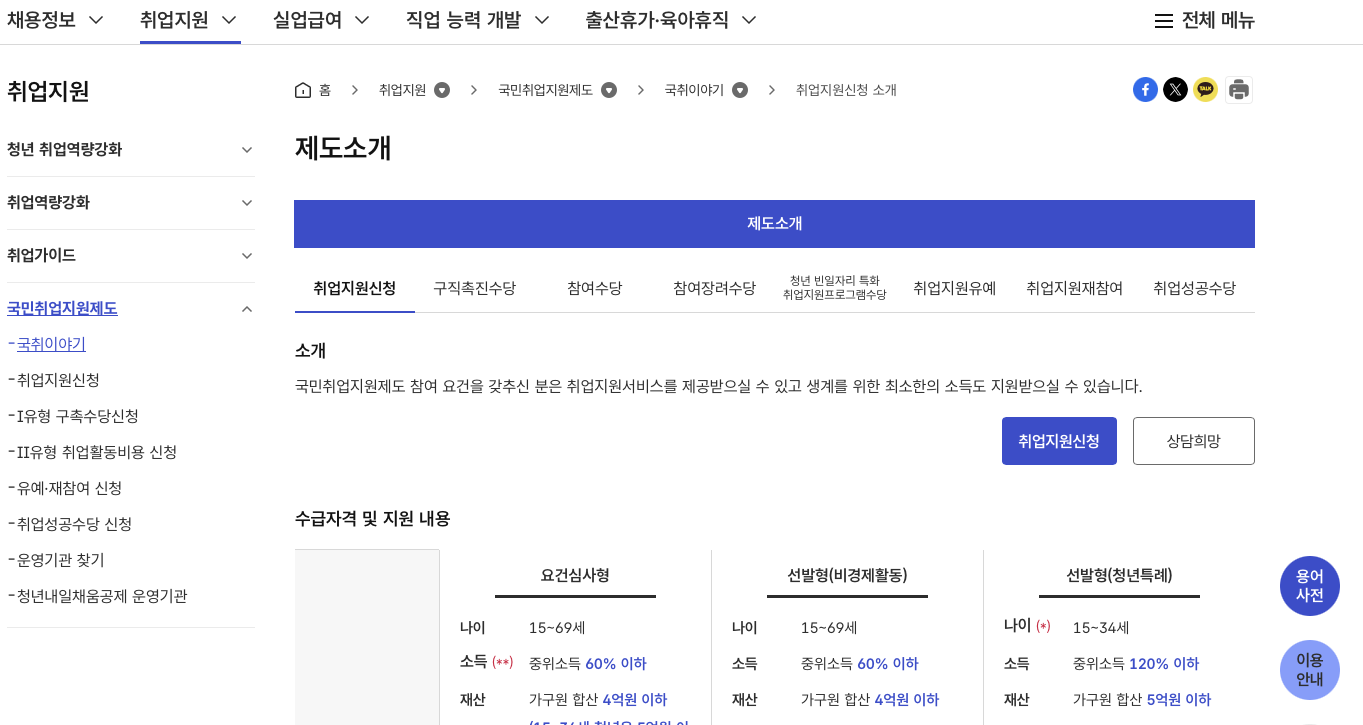Image resolution: width=1363 pixels, height=725 pixels.
Task: Open the 용어사전 floating button
Action: (x=1310, y=586)
